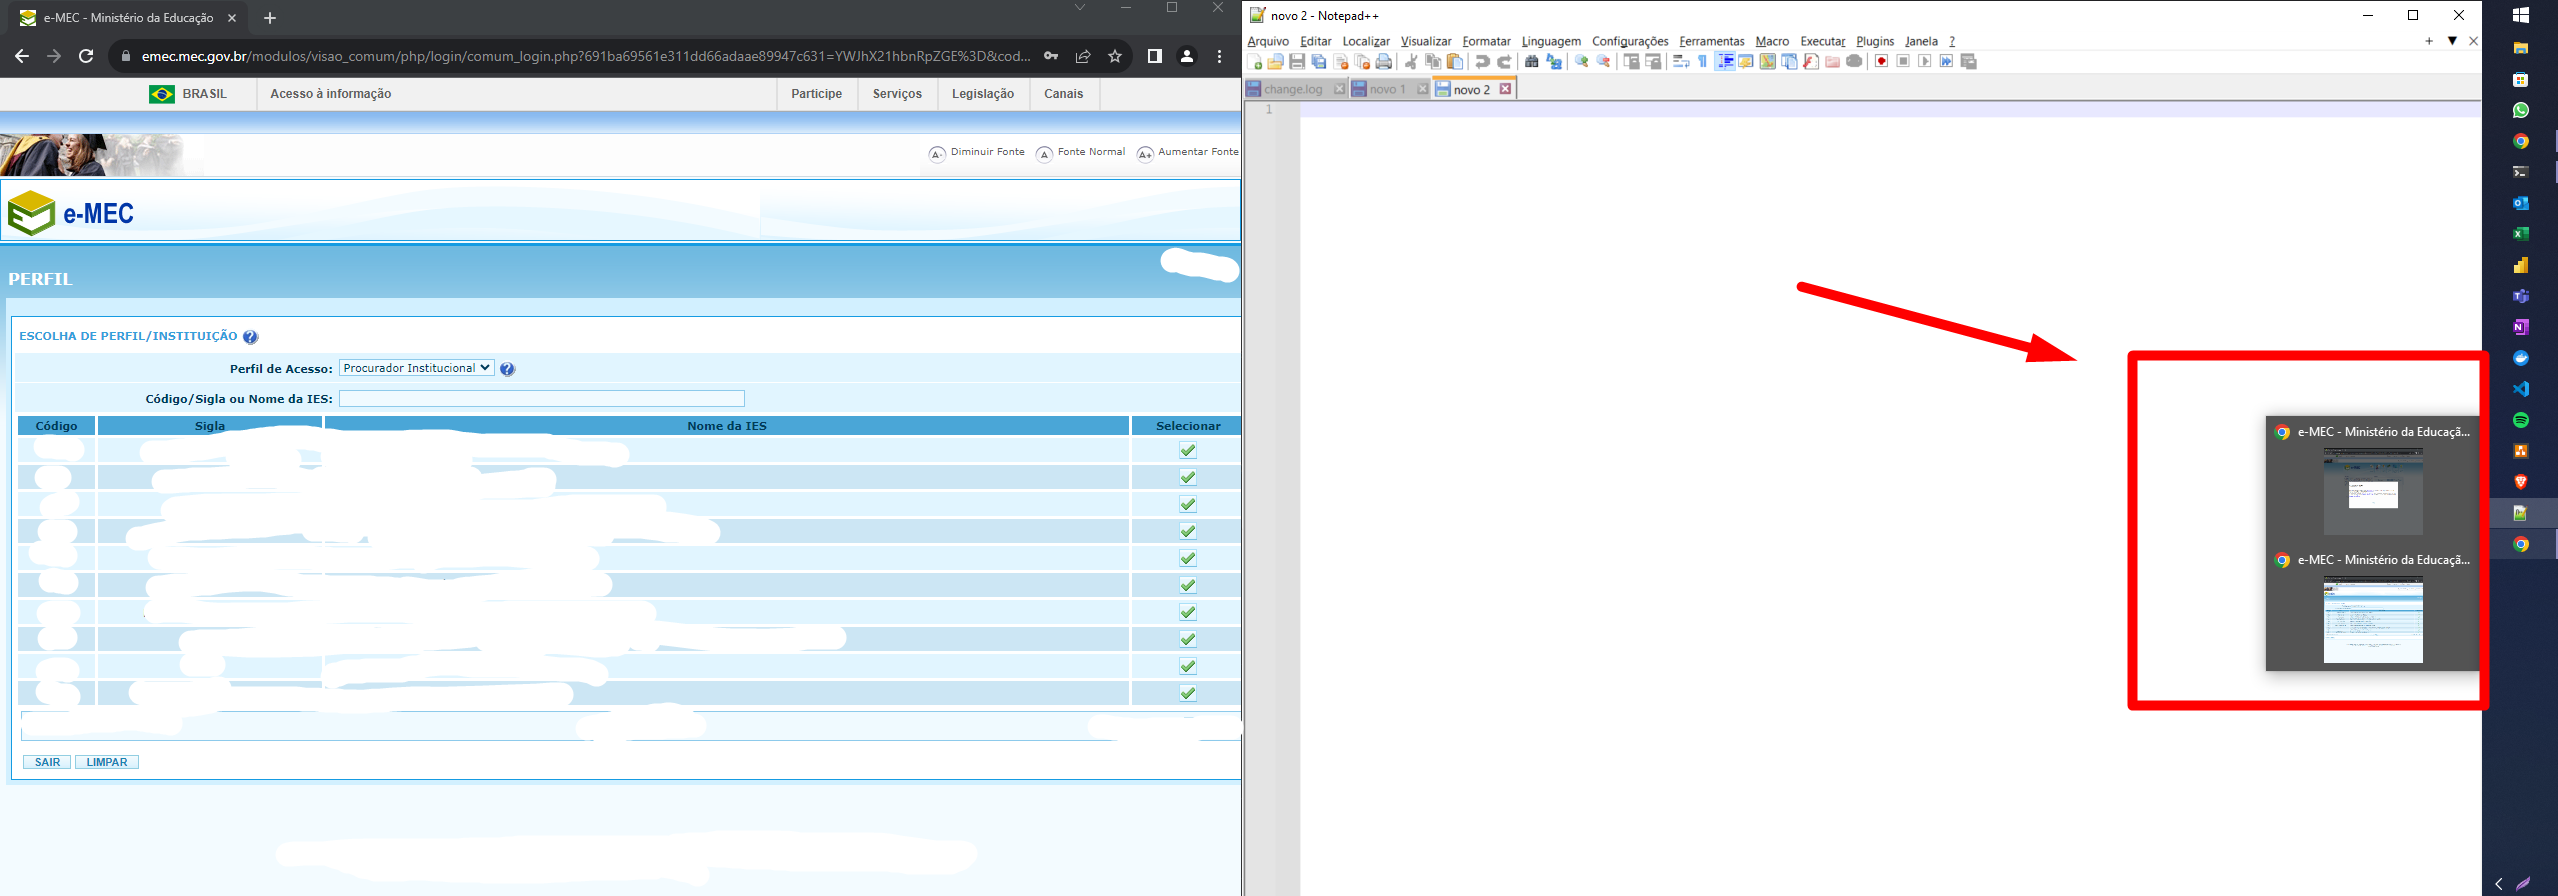Open the Find and Replace icon
Screen dimensions: 2558x896
click(x=1554, y=61)
